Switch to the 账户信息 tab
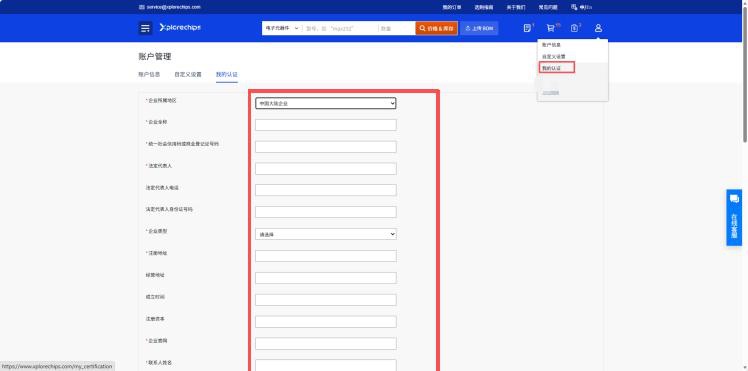Image resolution: width=748 pixels, height=371 pixels. click(149, 74)
